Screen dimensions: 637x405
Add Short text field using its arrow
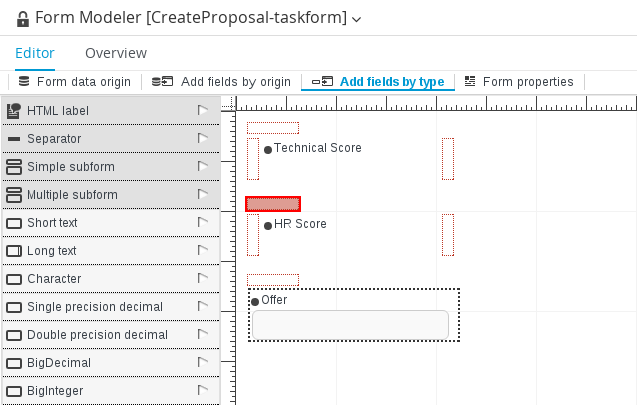point(203,222)
